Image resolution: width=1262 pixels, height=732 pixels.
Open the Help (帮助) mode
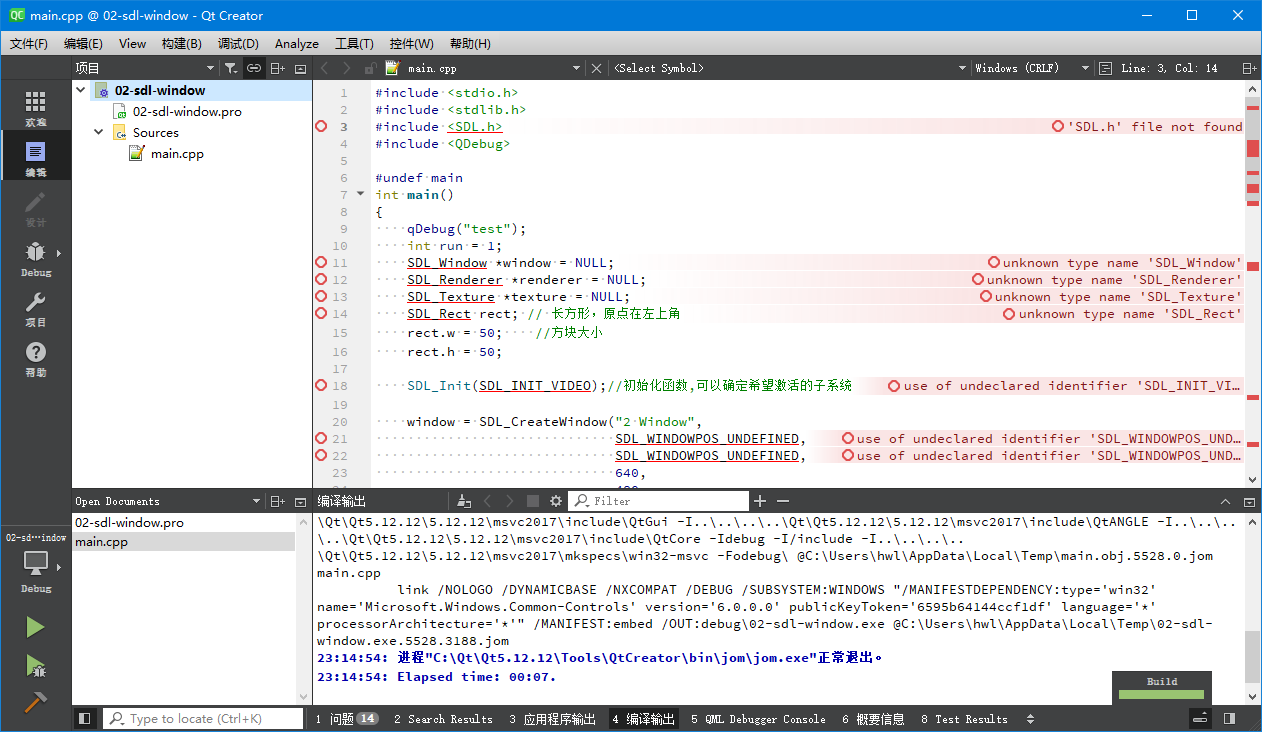(35, 358)
